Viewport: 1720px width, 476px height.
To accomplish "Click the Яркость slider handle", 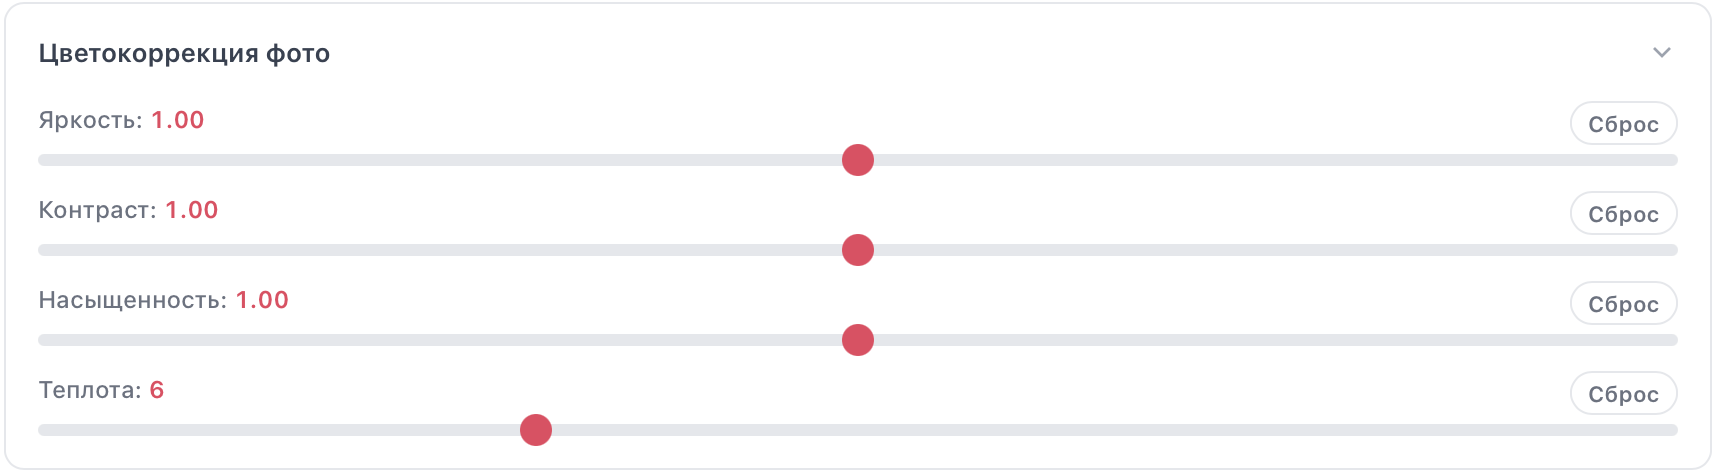I will [858, 160].
